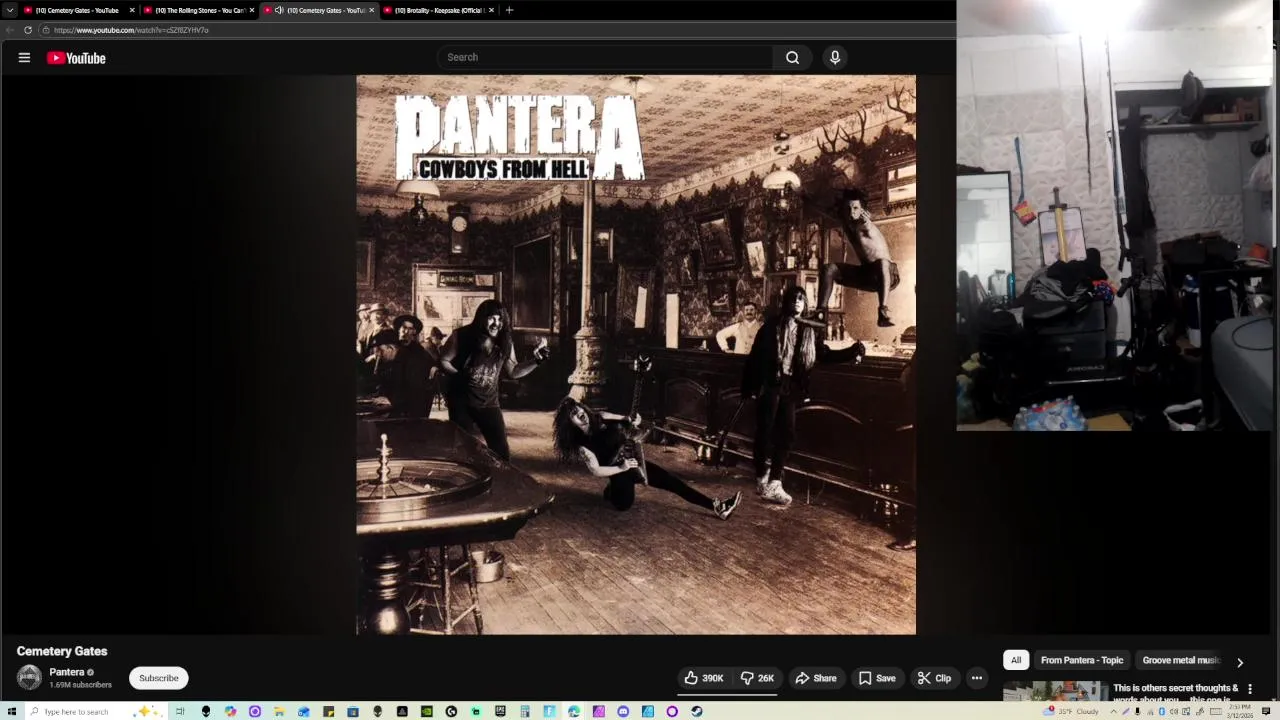
Task: Open the Epic Games launcher on taskbar
Action: tap(500, 711)
